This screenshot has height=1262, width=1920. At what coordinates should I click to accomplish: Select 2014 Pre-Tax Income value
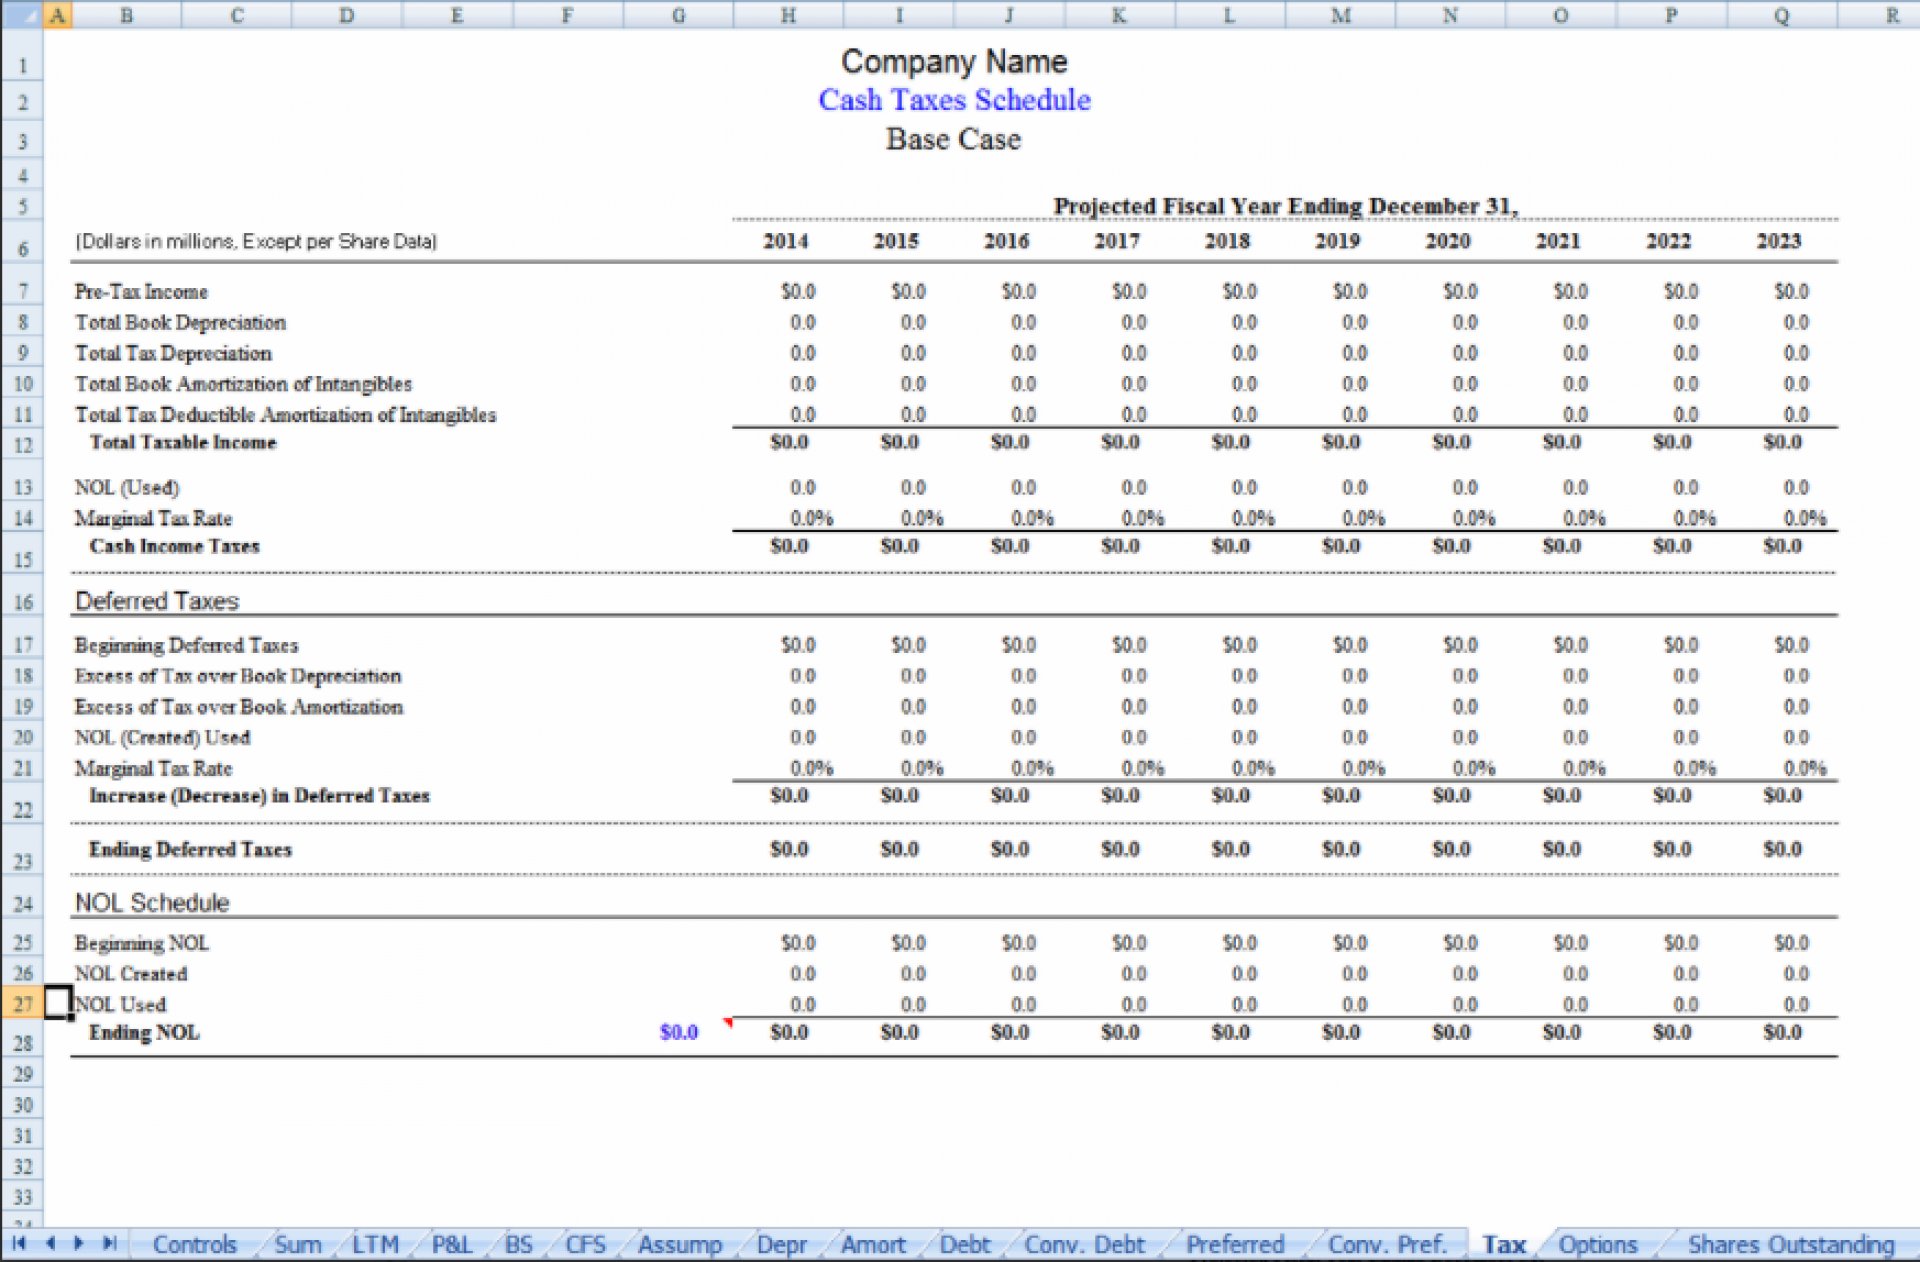[798, 292]
